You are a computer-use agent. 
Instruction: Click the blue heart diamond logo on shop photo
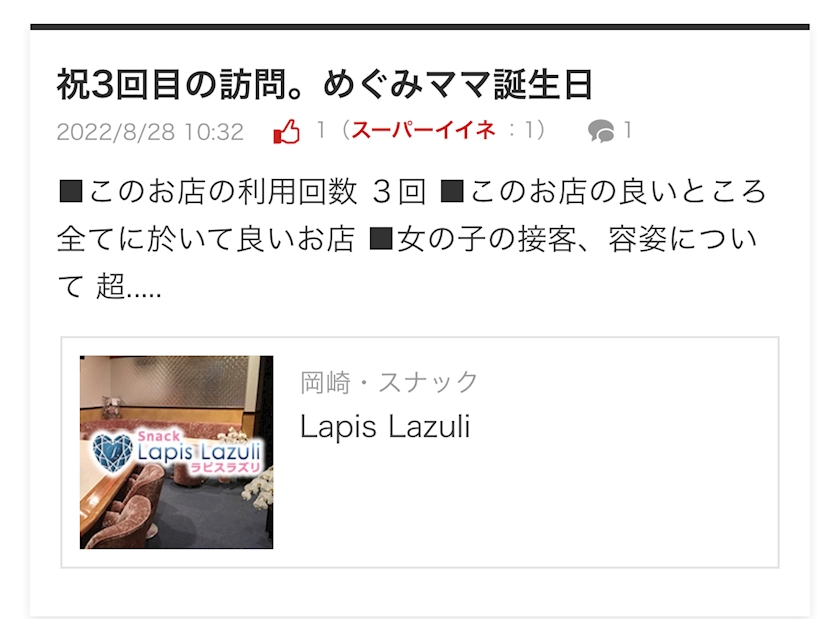[112, 453]
